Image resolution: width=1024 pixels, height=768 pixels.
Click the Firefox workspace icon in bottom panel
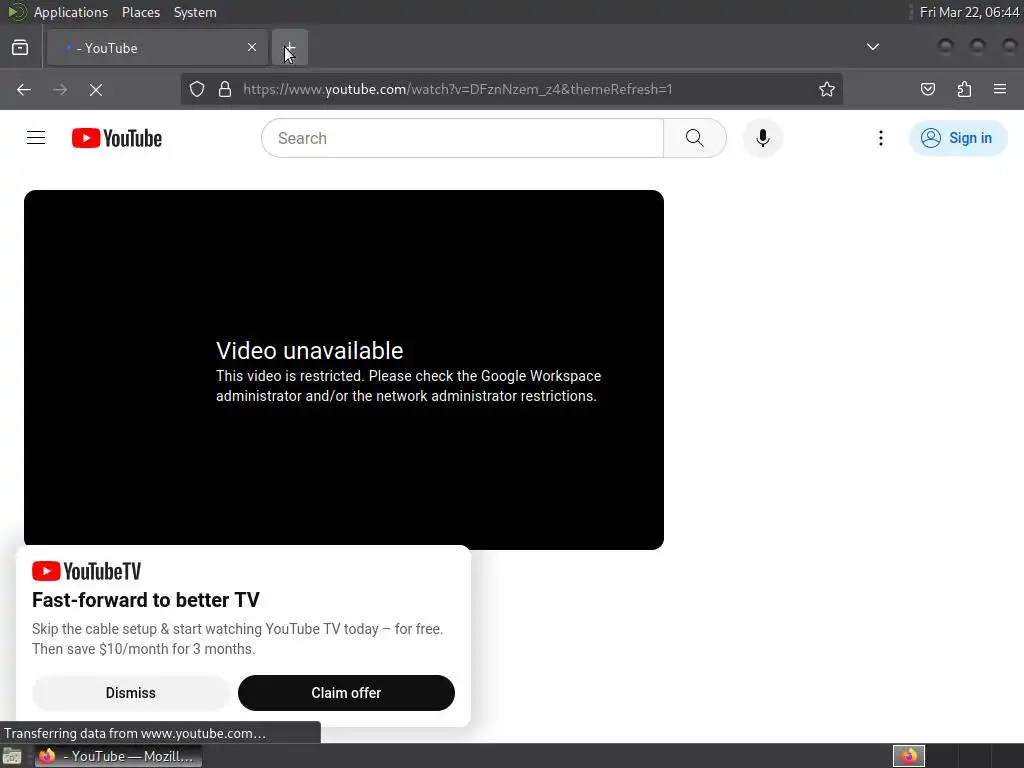click(909, 756)
